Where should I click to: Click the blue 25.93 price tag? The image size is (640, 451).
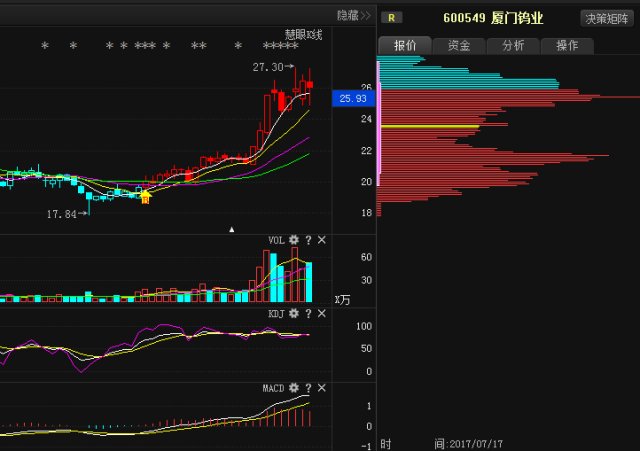click(353, 98)
